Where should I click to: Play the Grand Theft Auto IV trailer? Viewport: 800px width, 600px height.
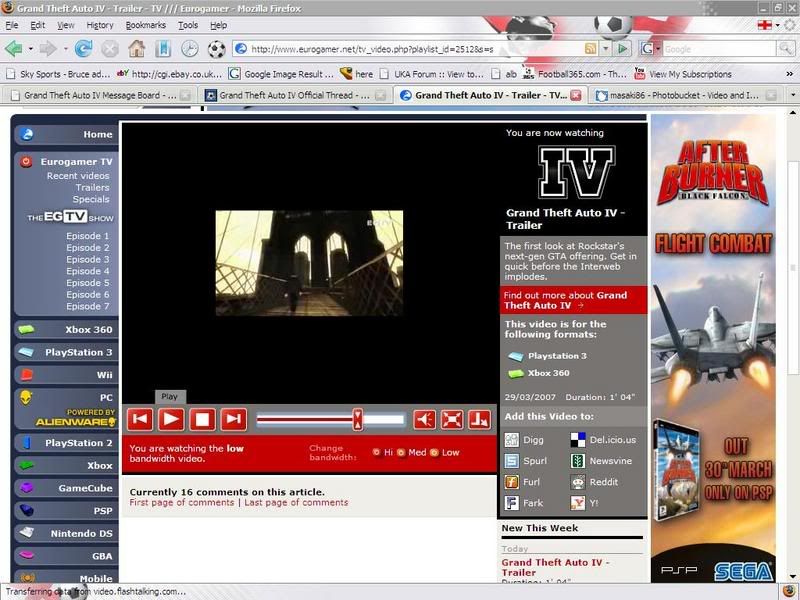point(171,419)
